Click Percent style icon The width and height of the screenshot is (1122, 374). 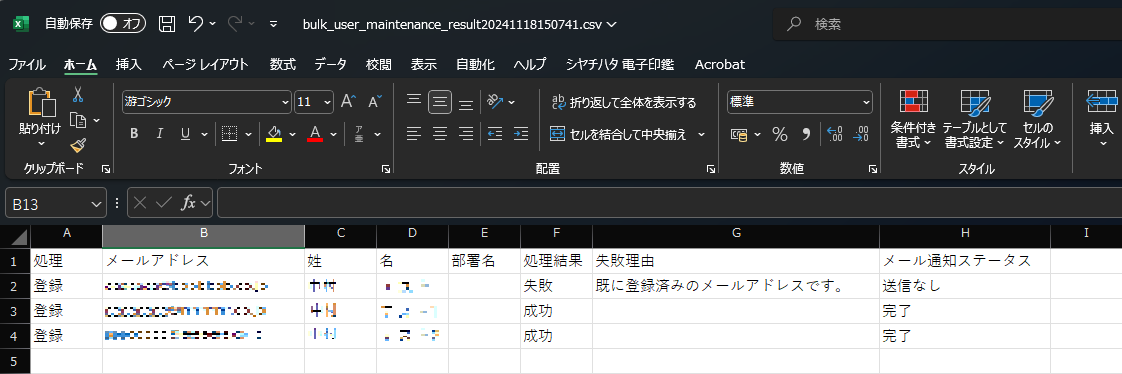pyautogui.click(x=780, y=134)
